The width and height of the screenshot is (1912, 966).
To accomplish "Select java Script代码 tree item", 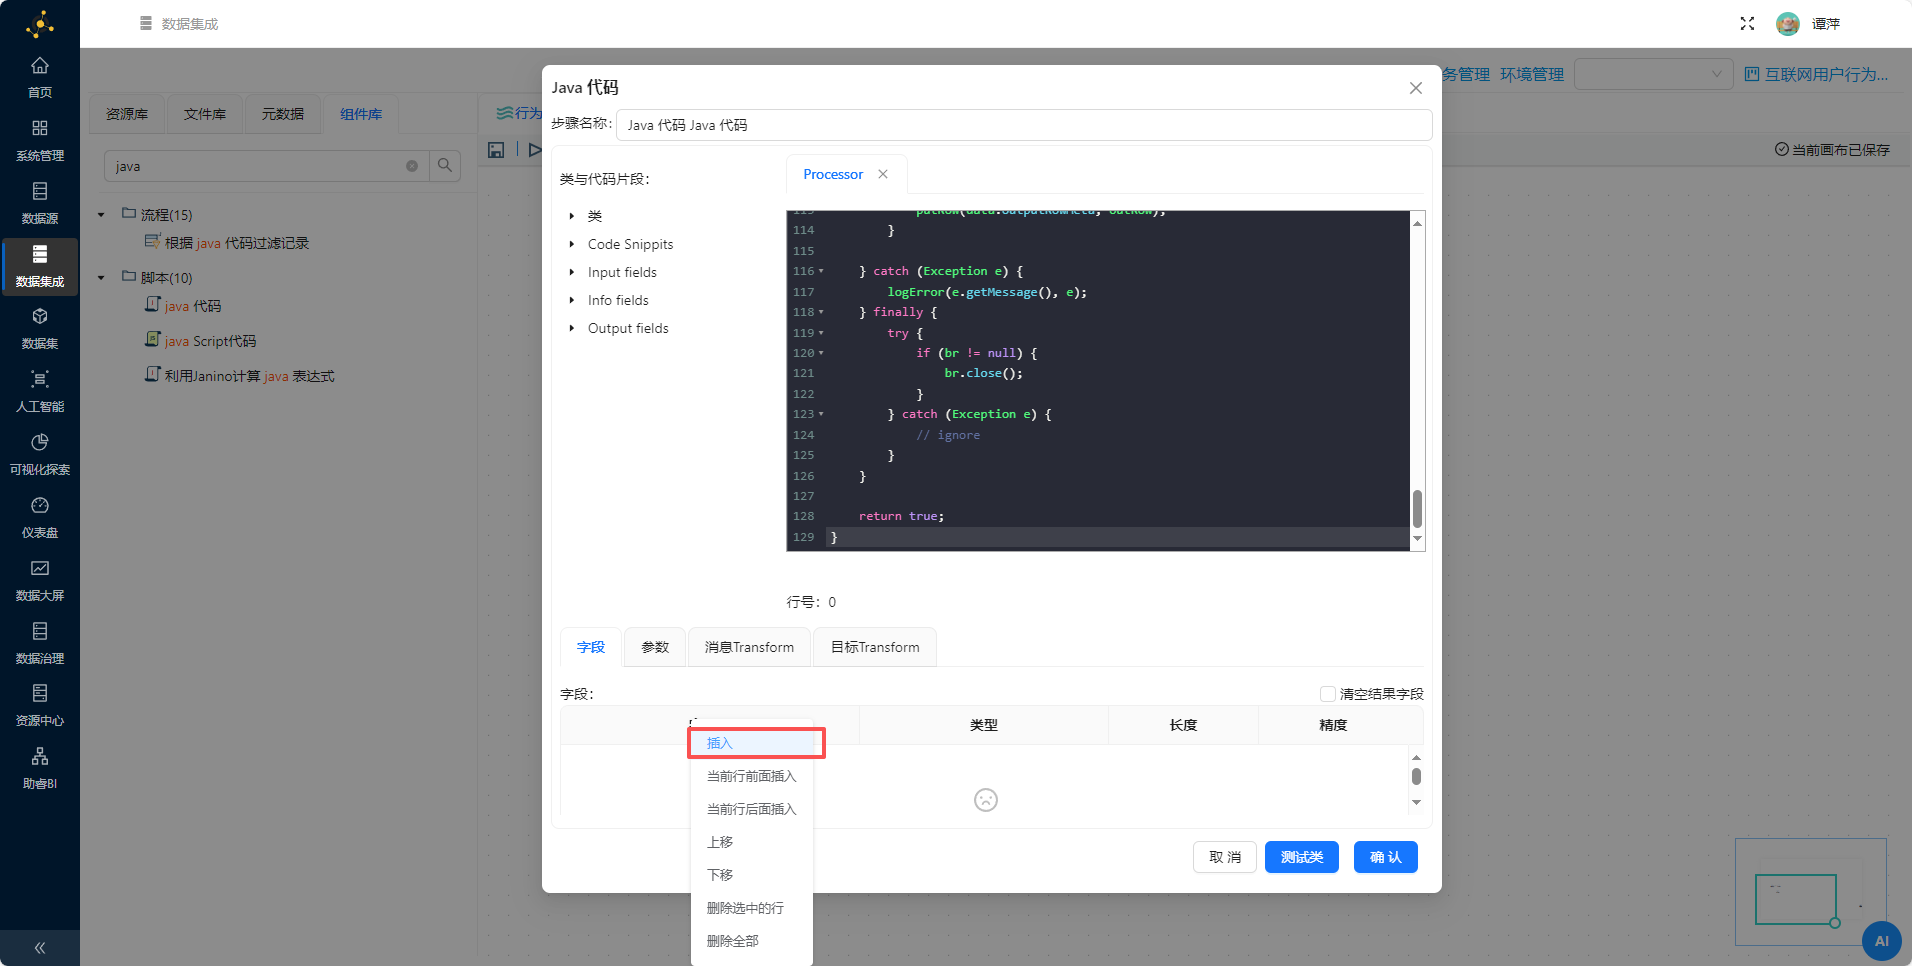I will (201, 341).
